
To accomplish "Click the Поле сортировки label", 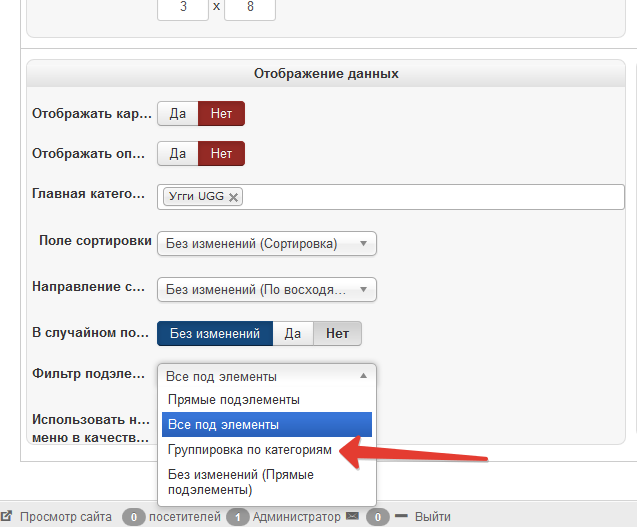I will pyautogui.click(x=95, y=241).
